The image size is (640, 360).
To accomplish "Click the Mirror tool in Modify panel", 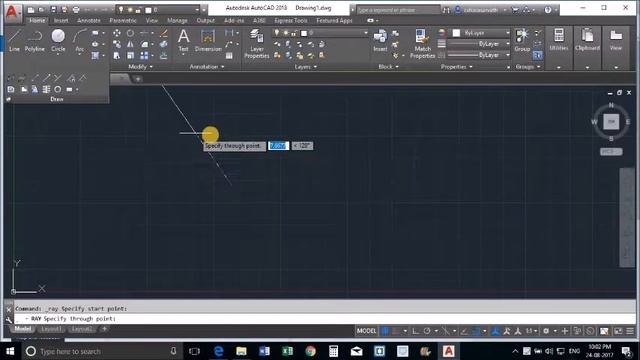I will pyautogui.click(x=130, y=44).
